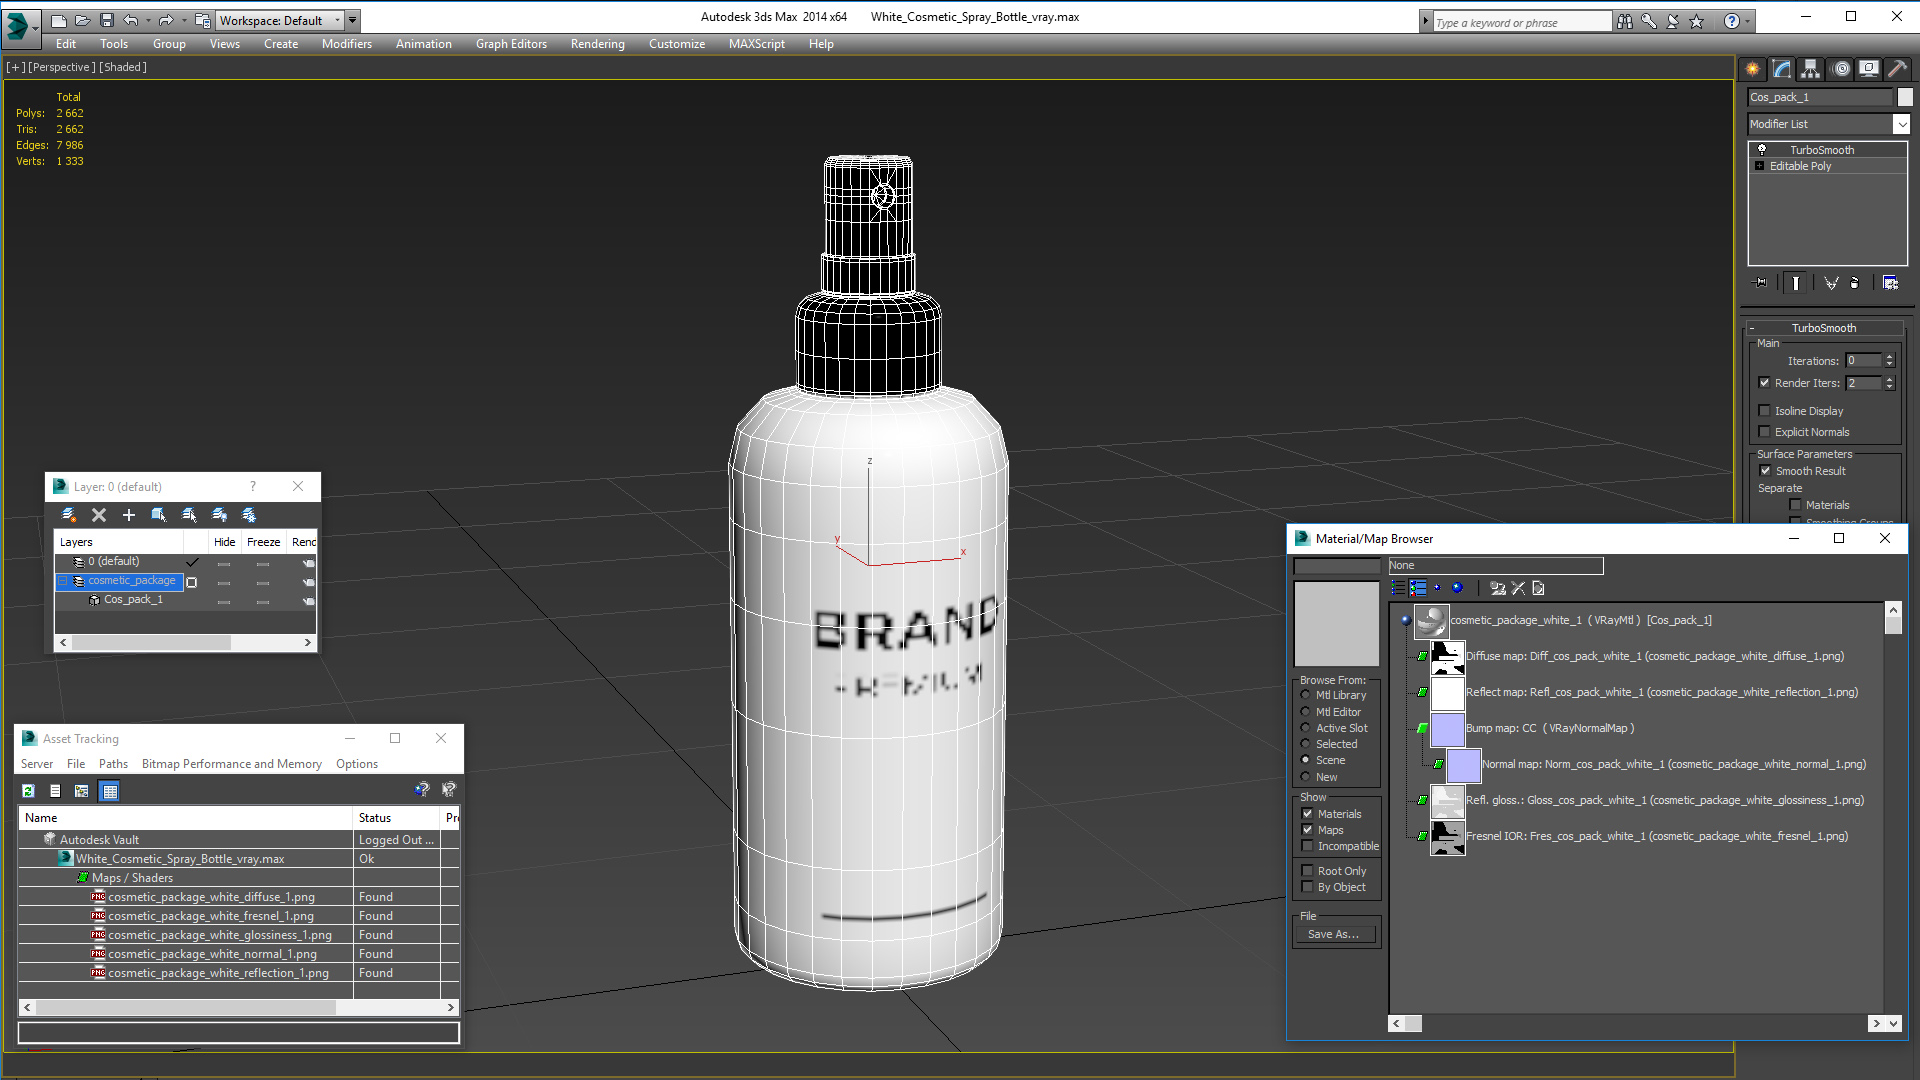Open Paths menu in Asset Tracking

coord(113,764)
